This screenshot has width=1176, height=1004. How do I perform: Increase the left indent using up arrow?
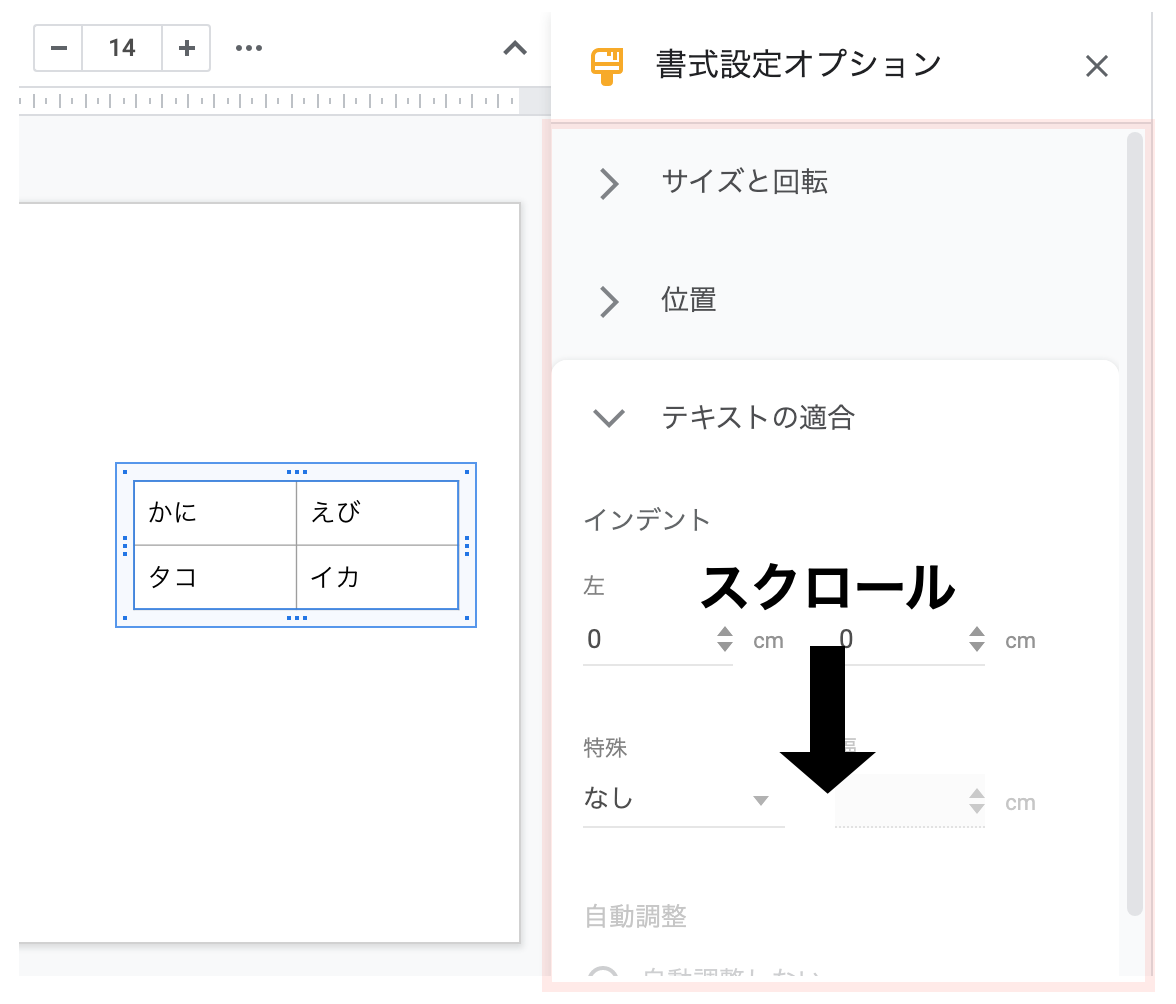tap(724, 632)
